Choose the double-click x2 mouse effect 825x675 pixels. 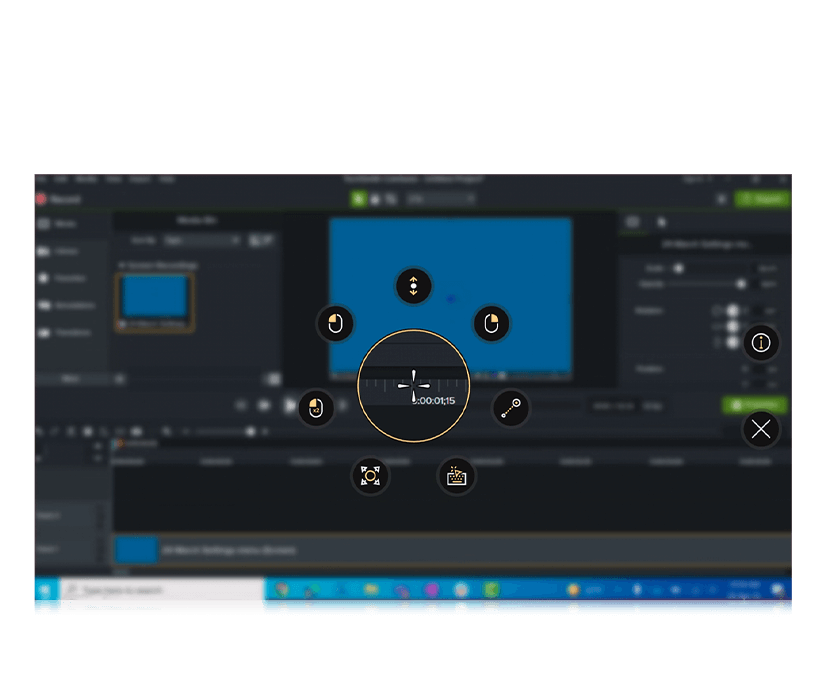tap(316, 408)
